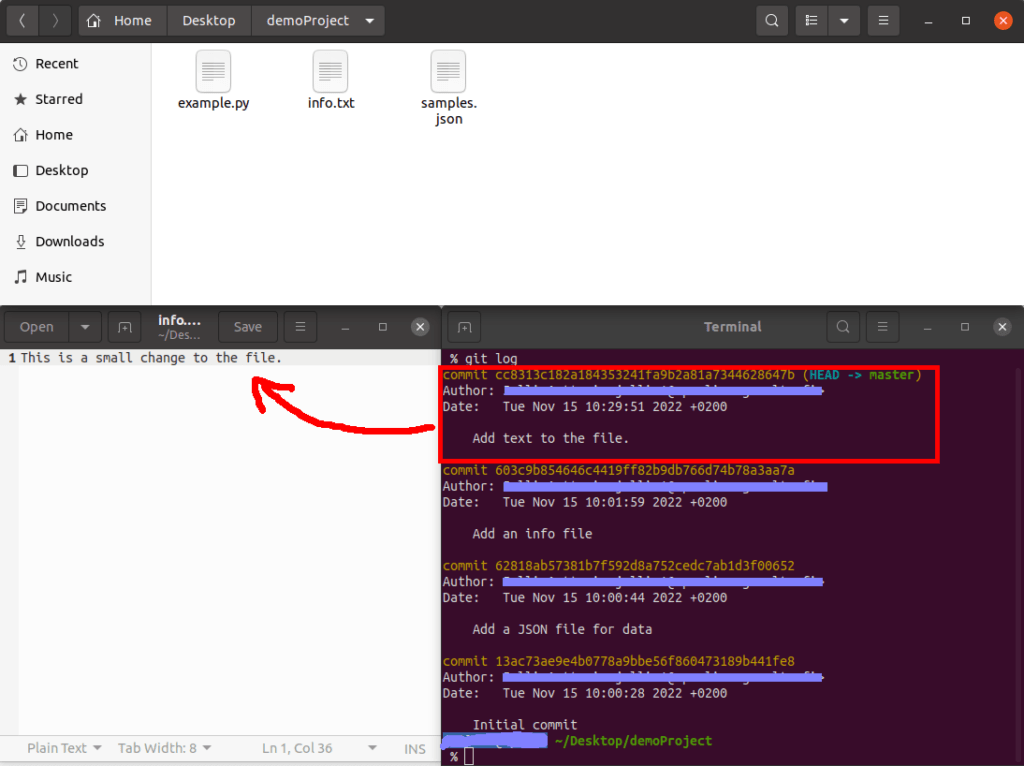Click date 'Nov 15 10:29:51' line
Screen dimensions: 1024x766
(x=615, y=407)
